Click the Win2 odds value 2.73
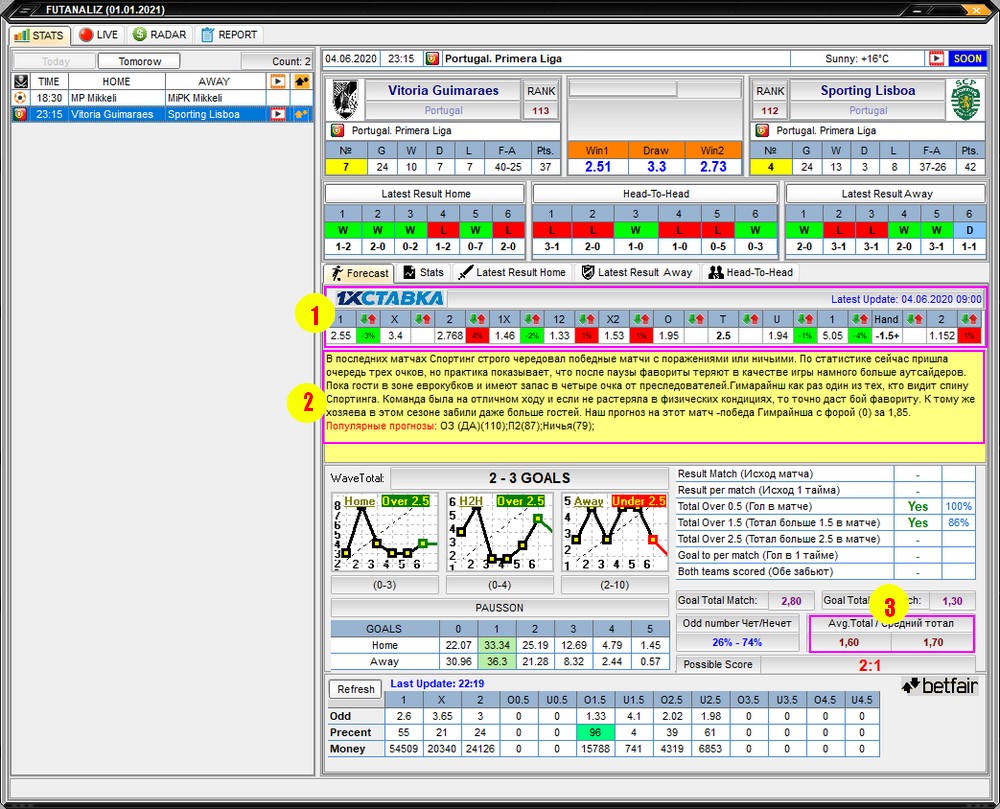The width and height of the screenshot is (1000, 809). pyautogui.click(x=713, y=167)
